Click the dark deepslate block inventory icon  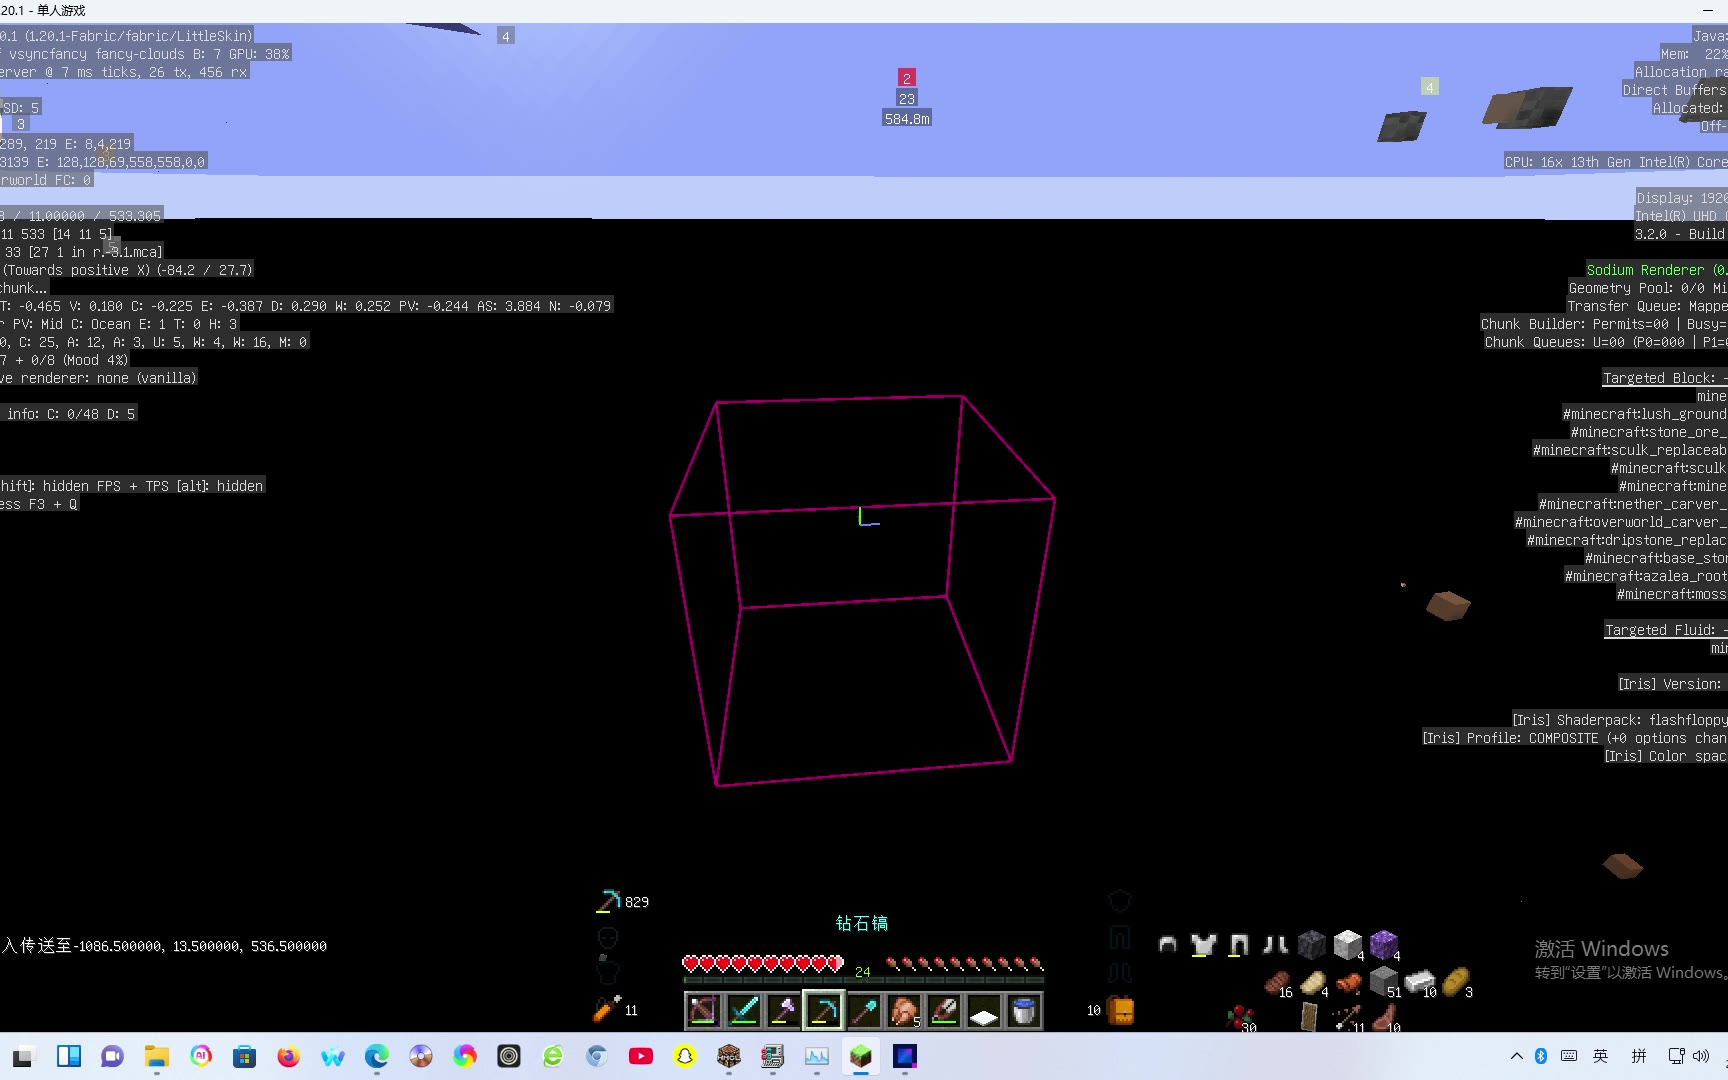(1311, 944)
